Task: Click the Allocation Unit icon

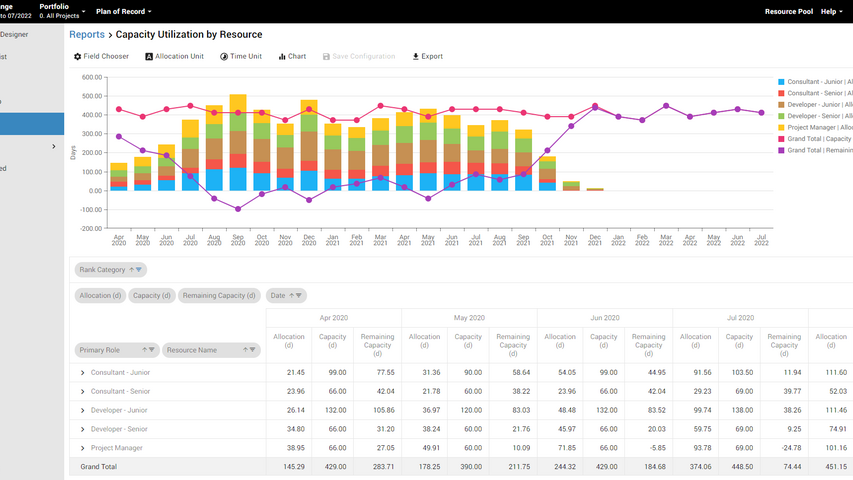Action: (x=150, y=57)
